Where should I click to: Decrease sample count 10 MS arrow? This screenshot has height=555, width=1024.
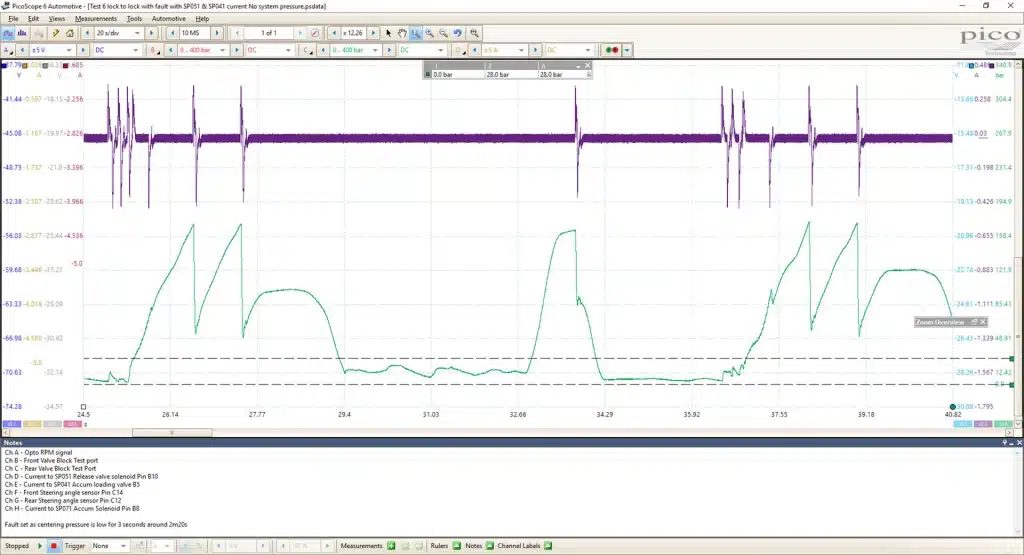click(172, 33)
